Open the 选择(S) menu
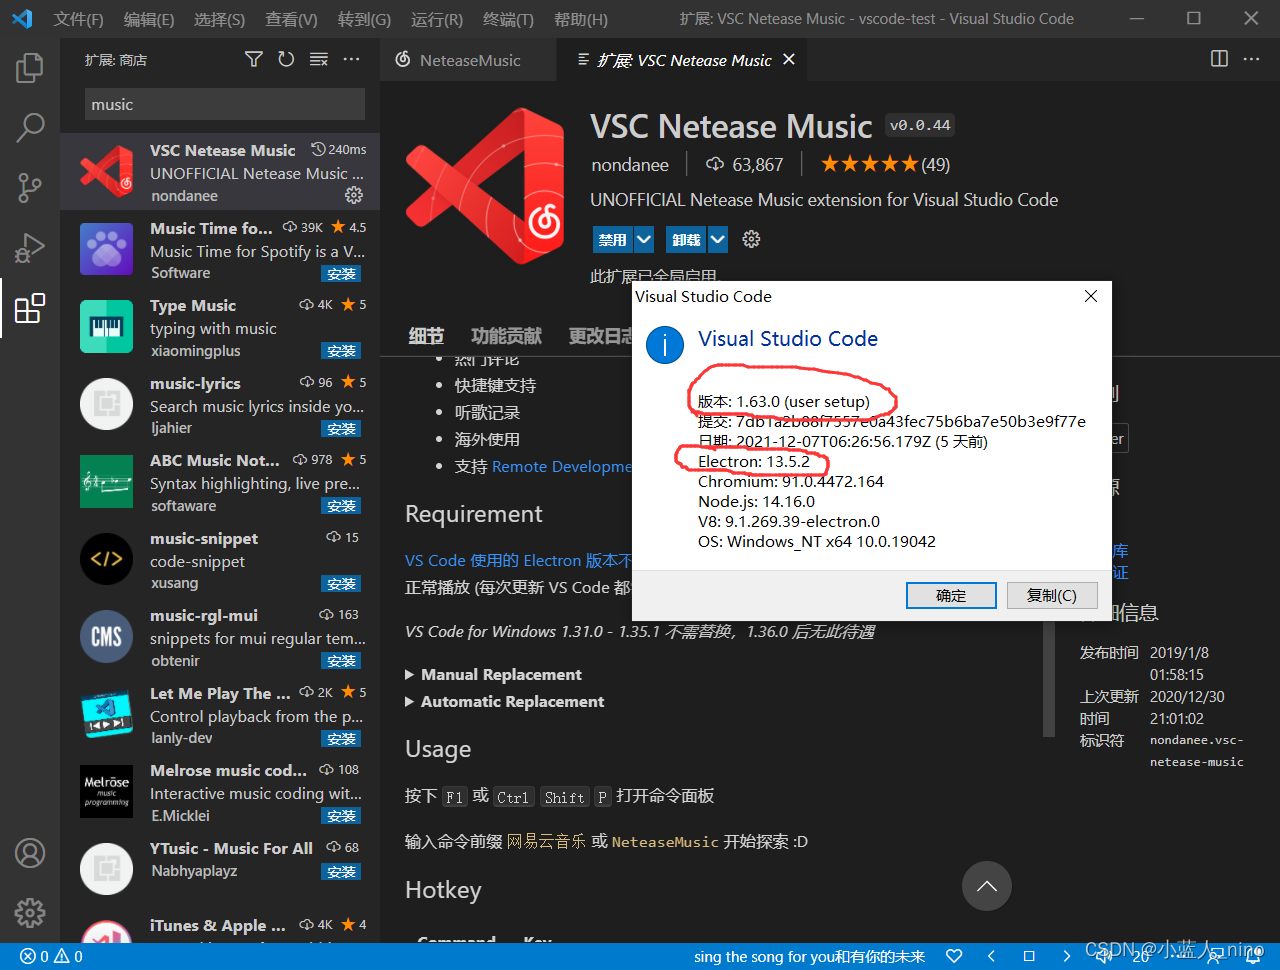Viewport: 1280px width, 970px height. click(x=219, y=19)
